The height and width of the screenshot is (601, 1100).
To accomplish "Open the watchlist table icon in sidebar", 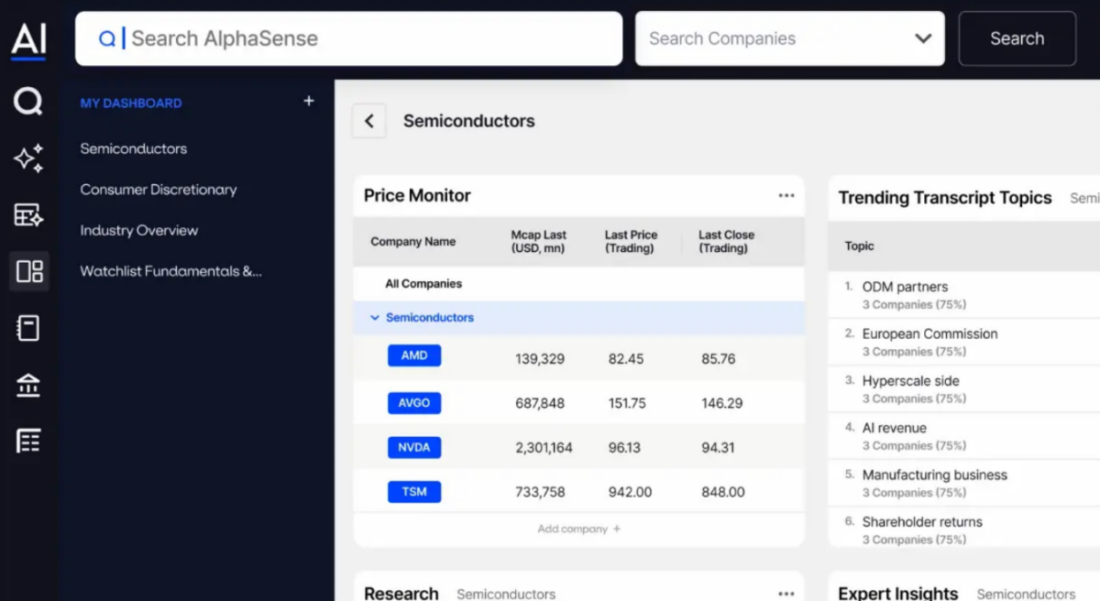I will [x=28, y=439].
